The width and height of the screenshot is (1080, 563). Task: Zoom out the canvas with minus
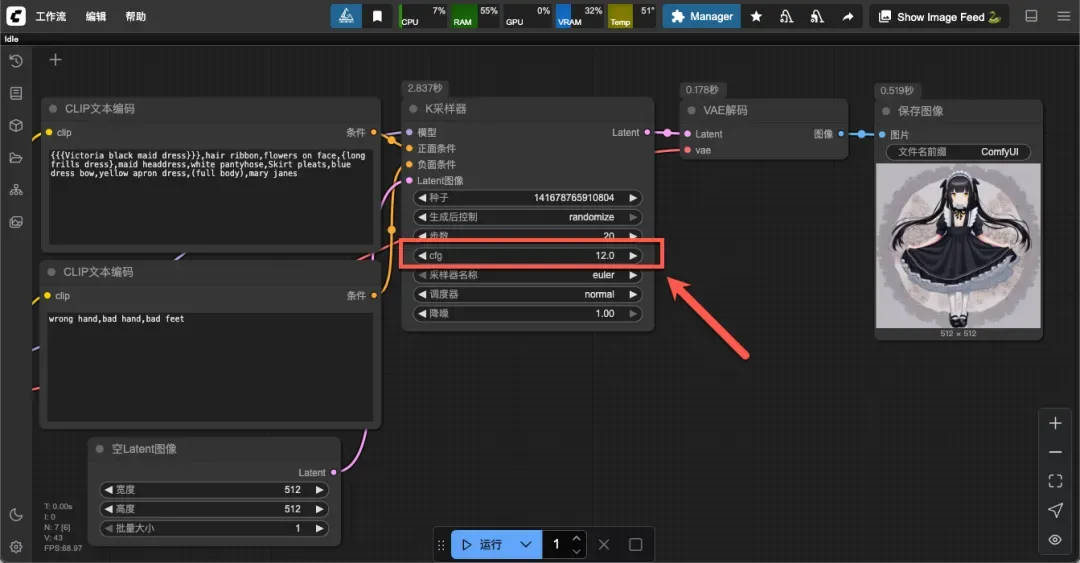(x=1055, y=452)
